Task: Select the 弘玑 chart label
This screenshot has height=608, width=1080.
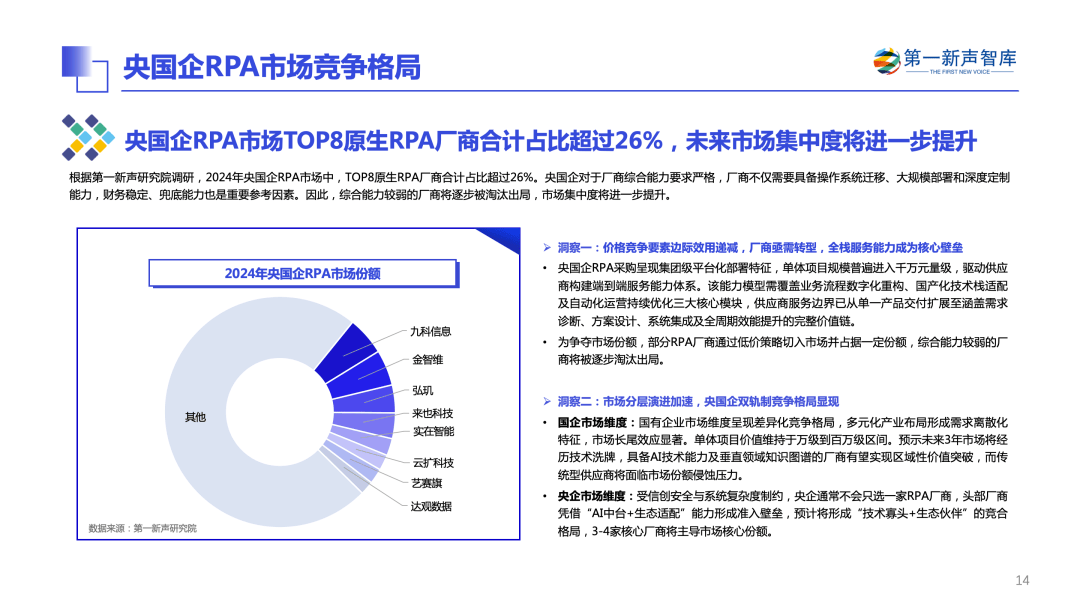Action: [x=422, y=389]
